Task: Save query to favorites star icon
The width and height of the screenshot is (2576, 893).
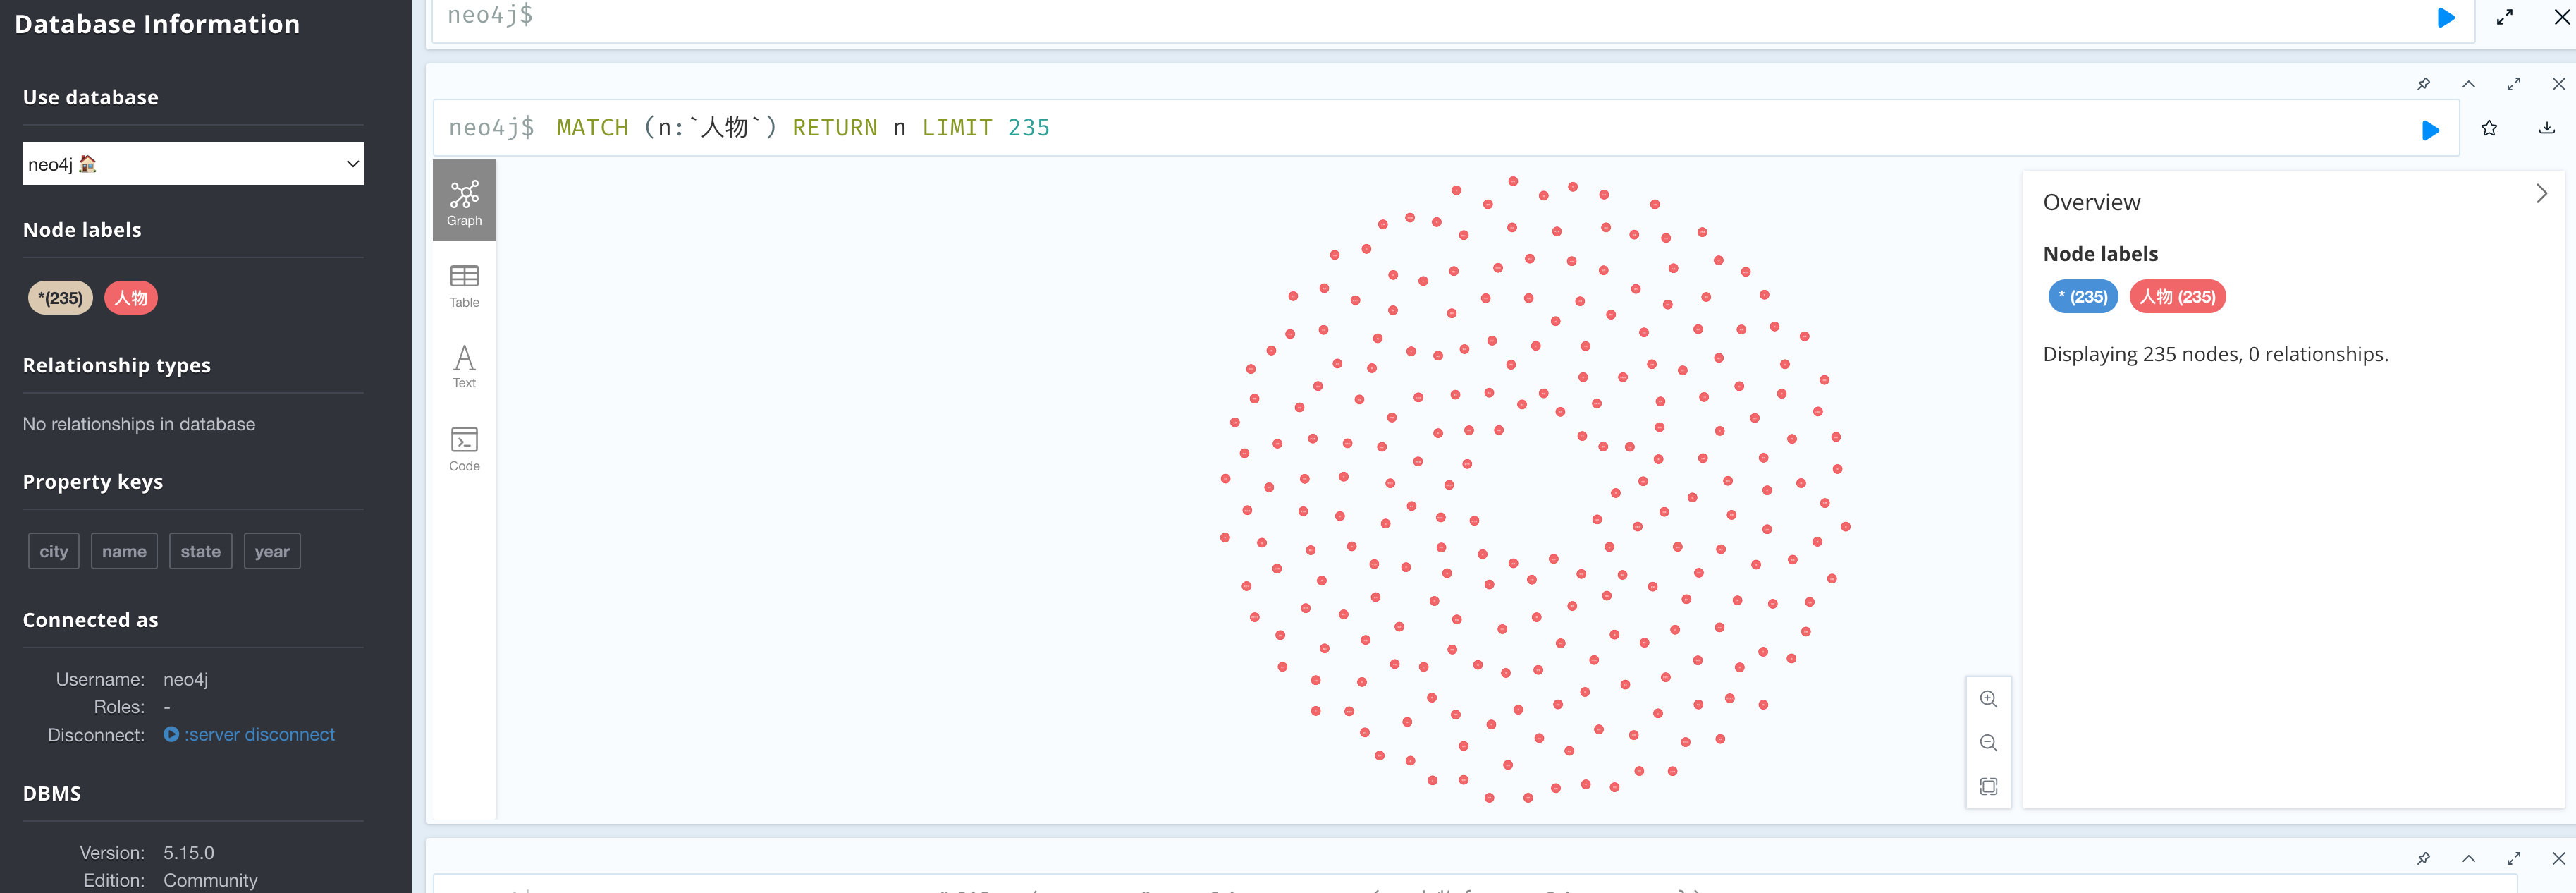Action: pos(2489,128)
